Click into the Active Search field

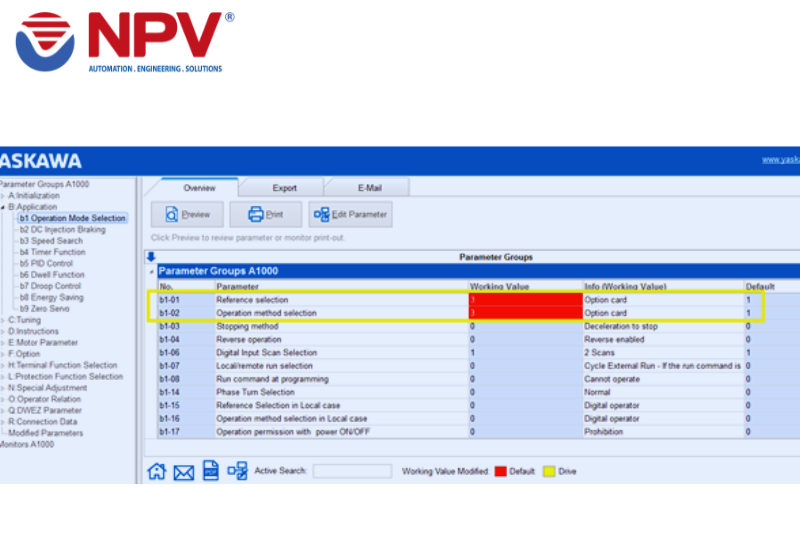tap(351, 471)
